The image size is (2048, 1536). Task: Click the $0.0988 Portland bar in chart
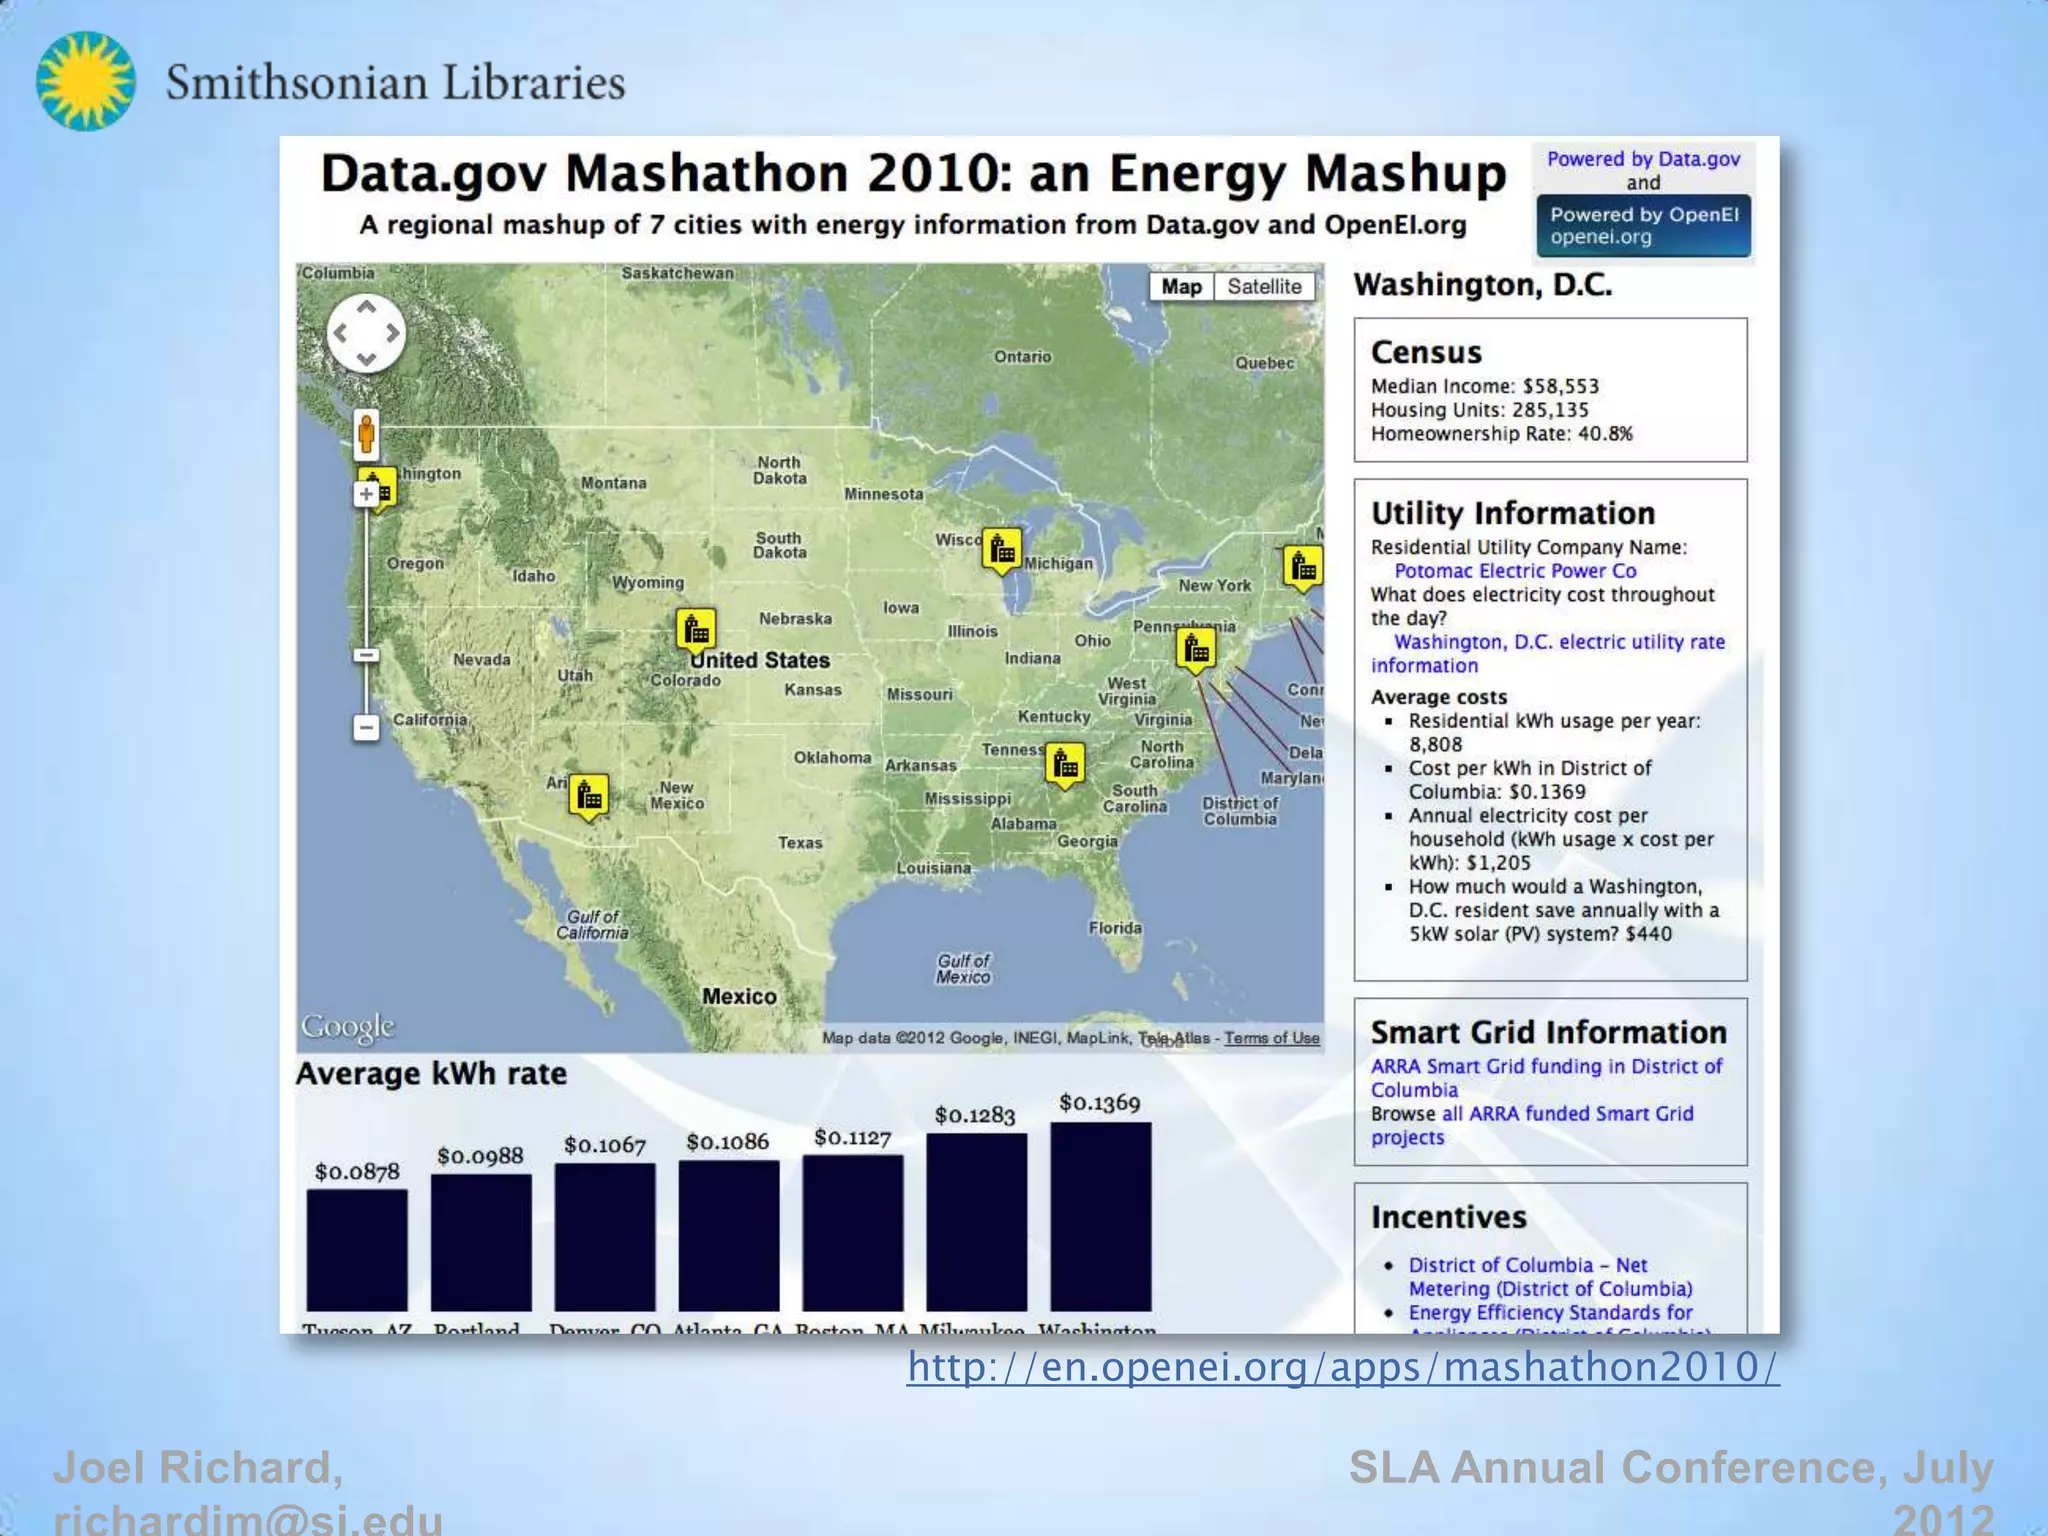pyautogui.click(x=481, y=1242)
